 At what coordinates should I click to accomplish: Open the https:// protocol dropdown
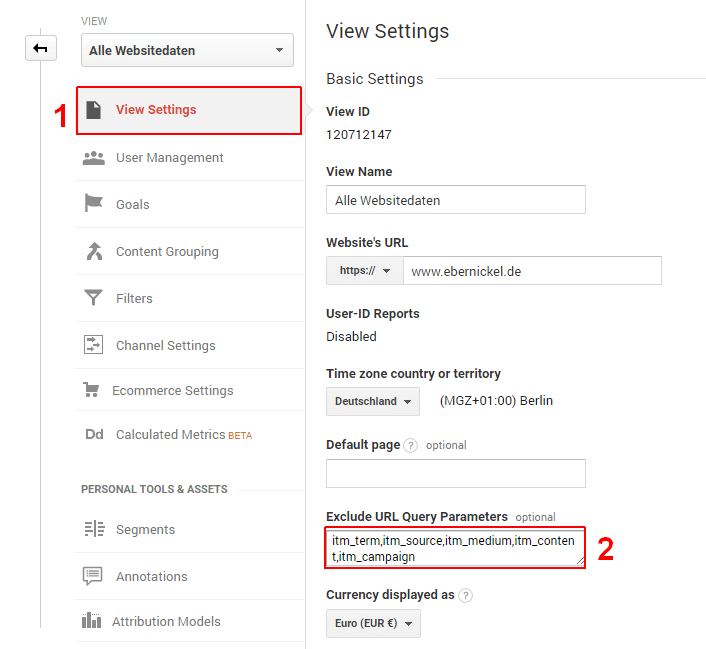coord(365,271)
